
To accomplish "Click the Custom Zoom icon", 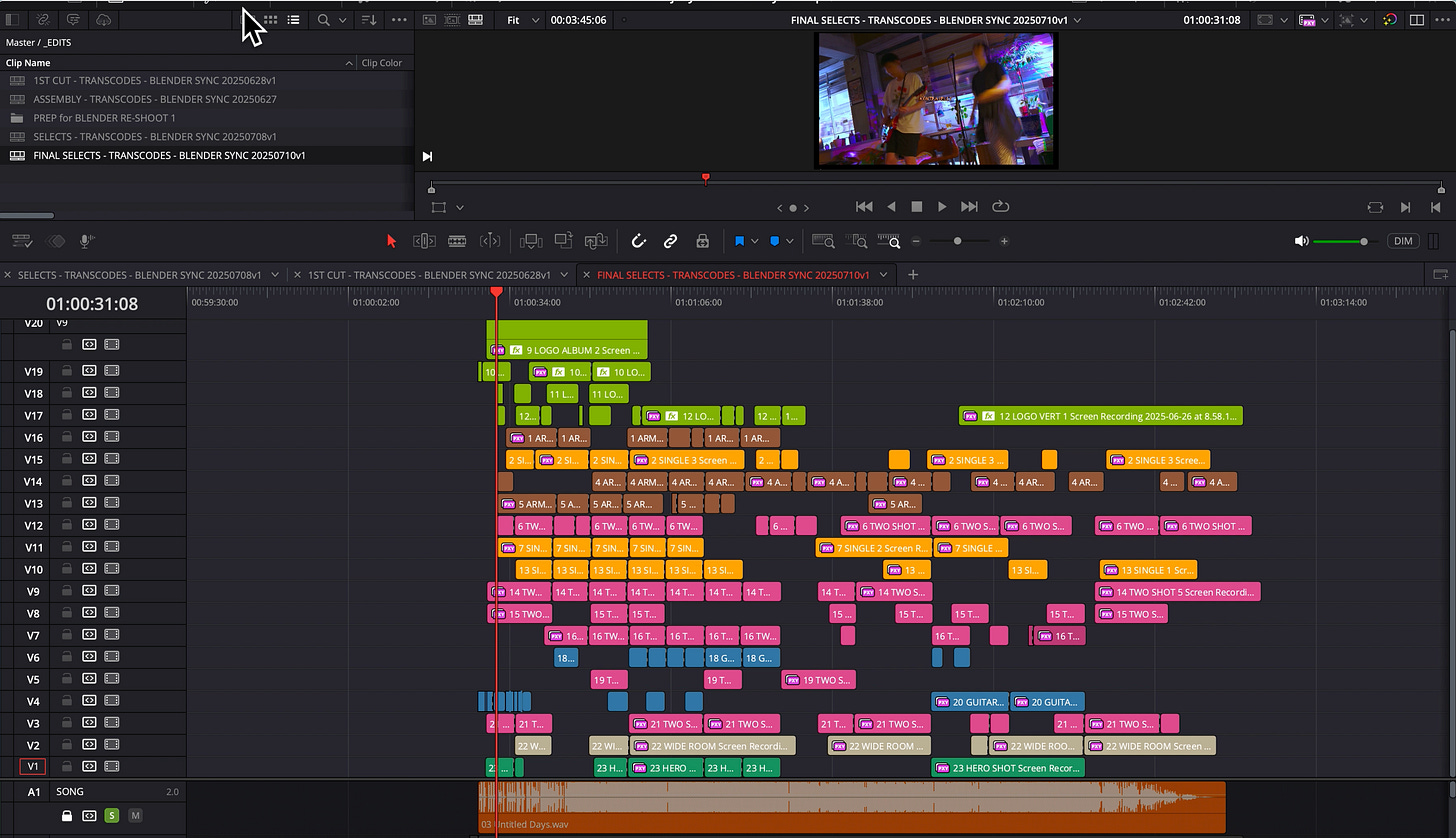I will (889, 241).
